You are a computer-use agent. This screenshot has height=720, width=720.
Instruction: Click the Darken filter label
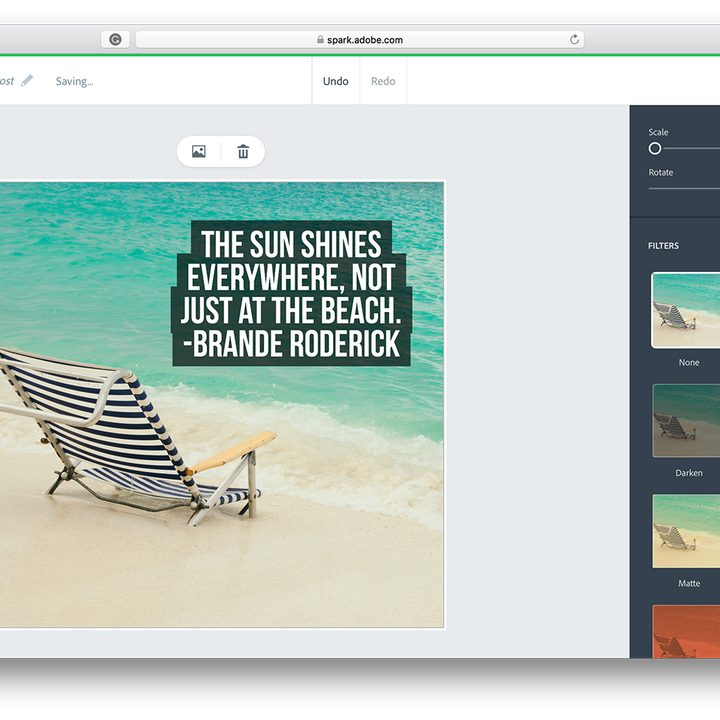(689, 472)
